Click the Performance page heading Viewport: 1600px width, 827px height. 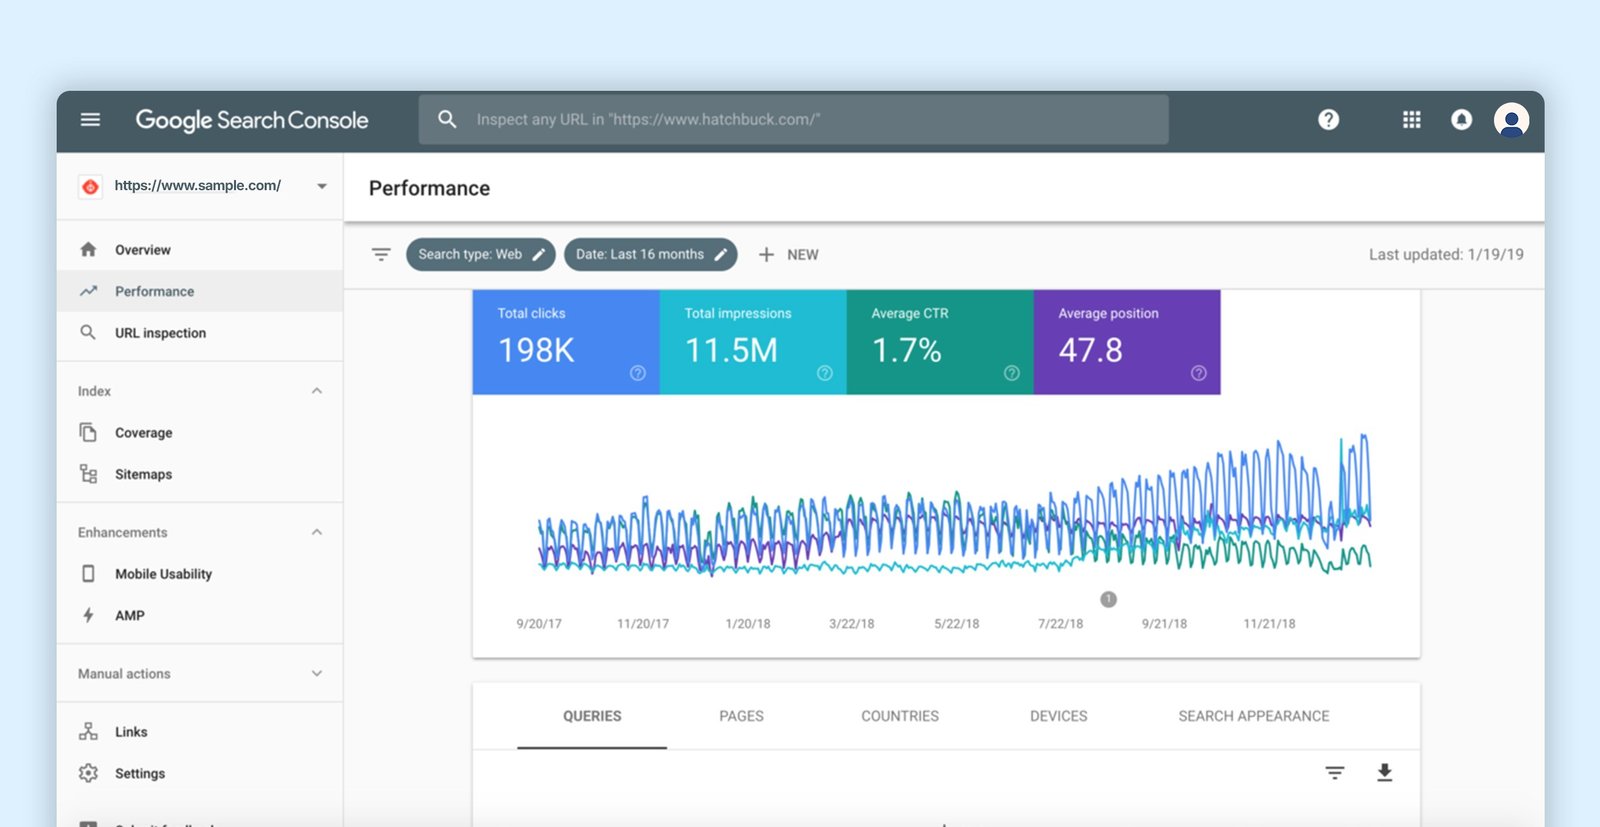coord(429,188)
